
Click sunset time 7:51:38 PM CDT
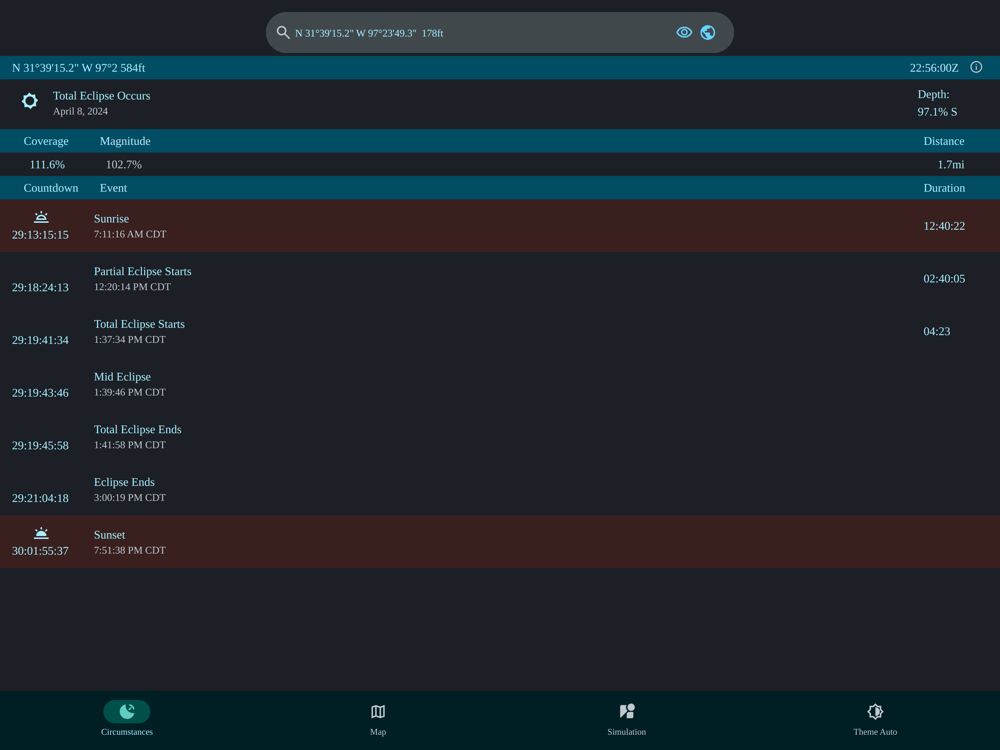click(129, 550)
